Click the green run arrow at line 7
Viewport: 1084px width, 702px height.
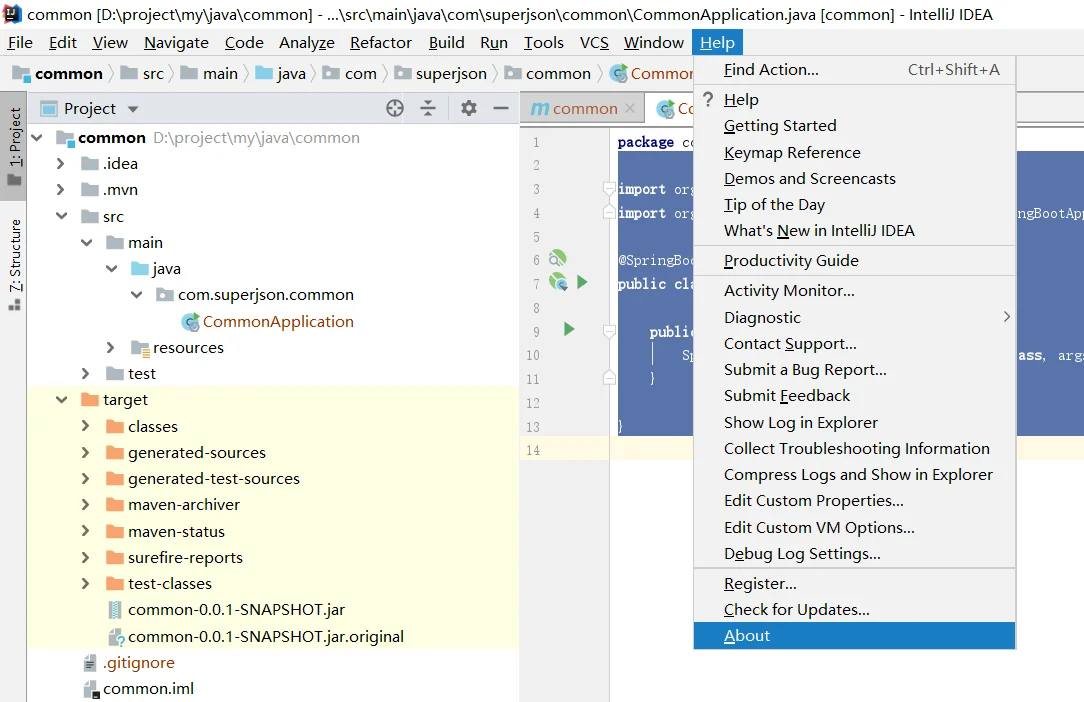pos(582,282)
